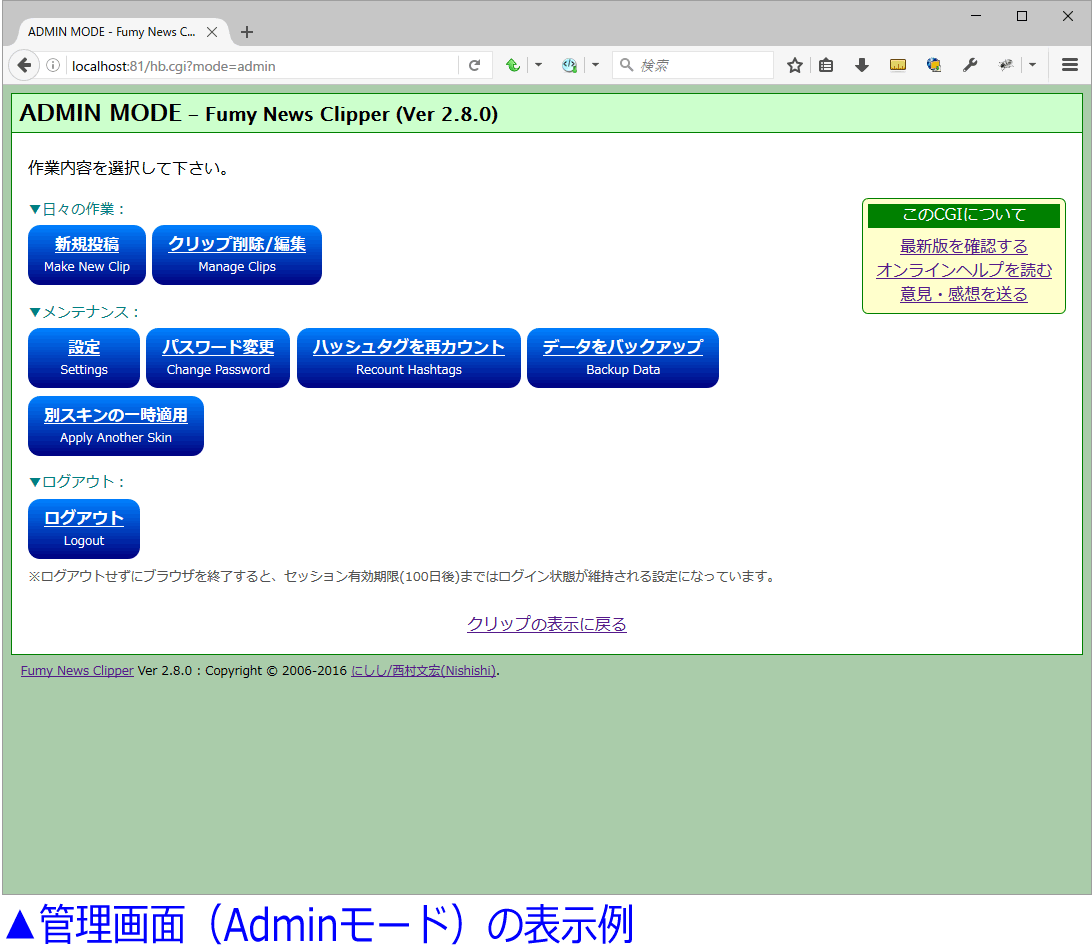
Task: Click ▼日々の作業： section label
Action: [x=77, y=209]
